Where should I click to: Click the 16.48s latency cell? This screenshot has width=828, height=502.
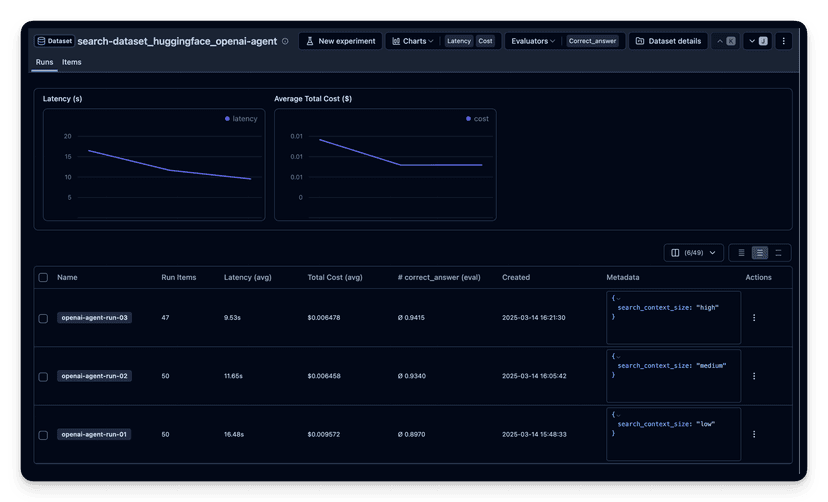click(x=234, y=434)
